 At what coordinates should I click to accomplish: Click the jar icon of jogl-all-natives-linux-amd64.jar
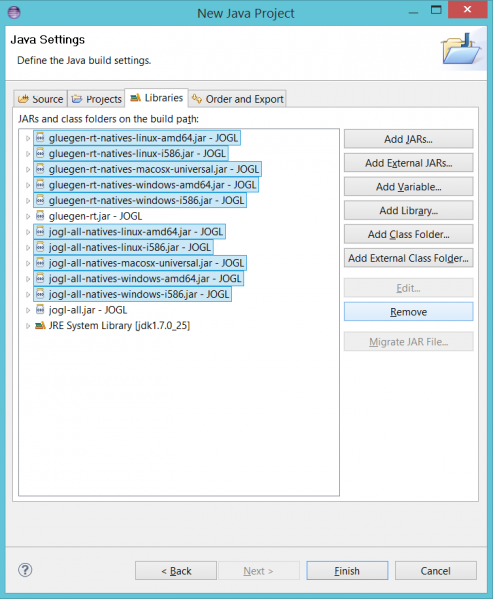point(40,232)
